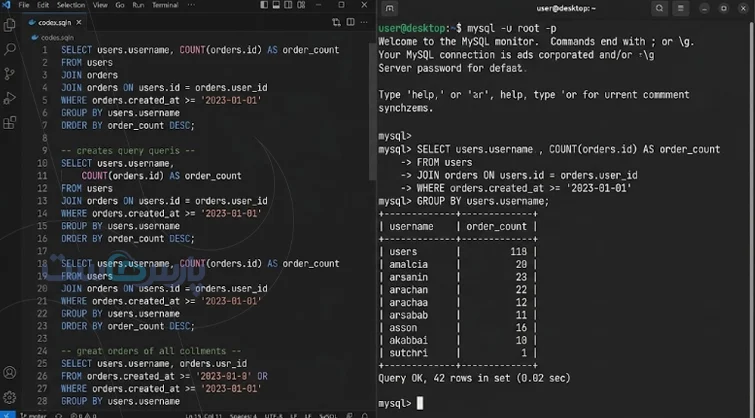Click the 'username' column header in the terminal
Screen dimensions: 755x418
pos(411,226)
